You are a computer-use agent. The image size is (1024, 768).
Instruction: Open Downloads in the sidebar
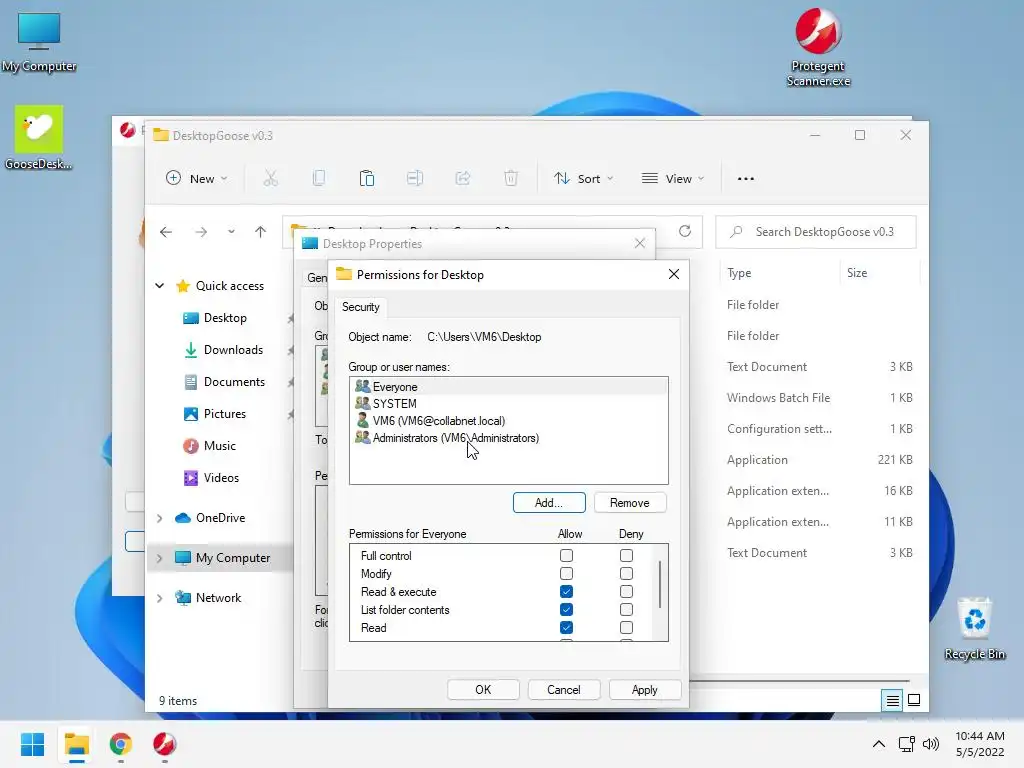(233, 350)
